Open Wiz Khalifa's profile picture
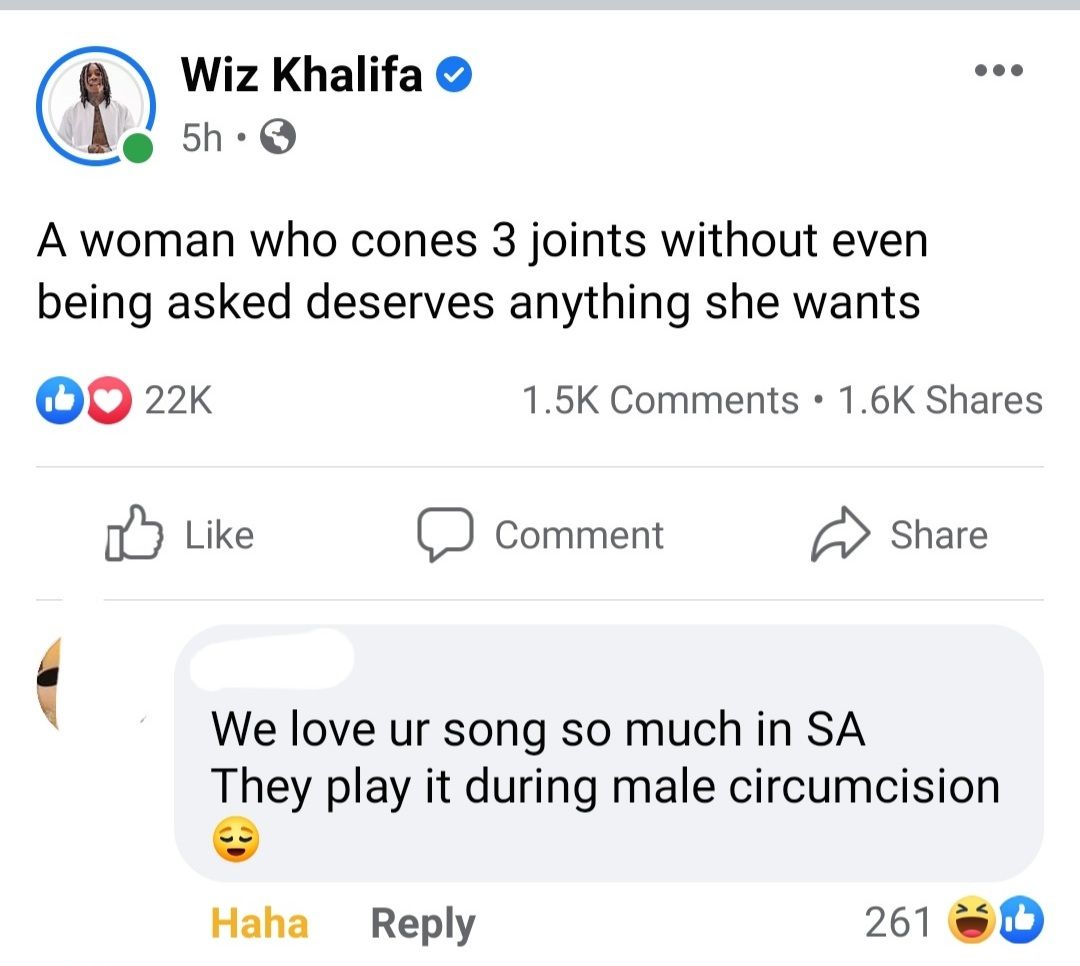Viewport: 1080px width, 966px height. [x=95, y=105]
